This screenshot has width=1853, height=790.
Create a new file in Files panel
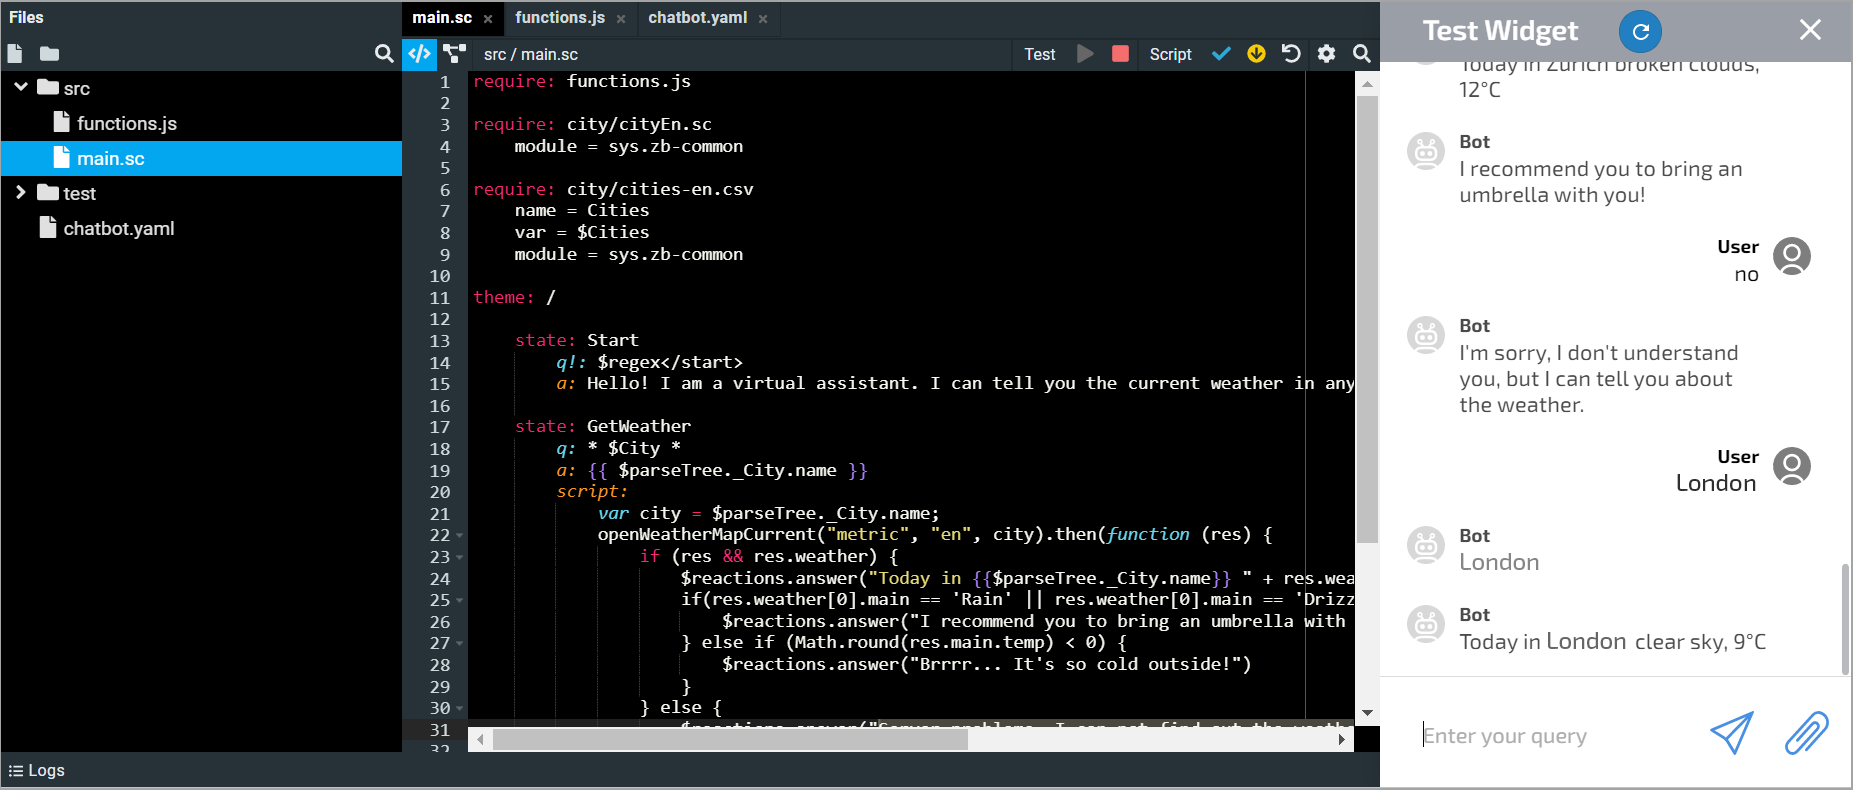click(15, 54)
